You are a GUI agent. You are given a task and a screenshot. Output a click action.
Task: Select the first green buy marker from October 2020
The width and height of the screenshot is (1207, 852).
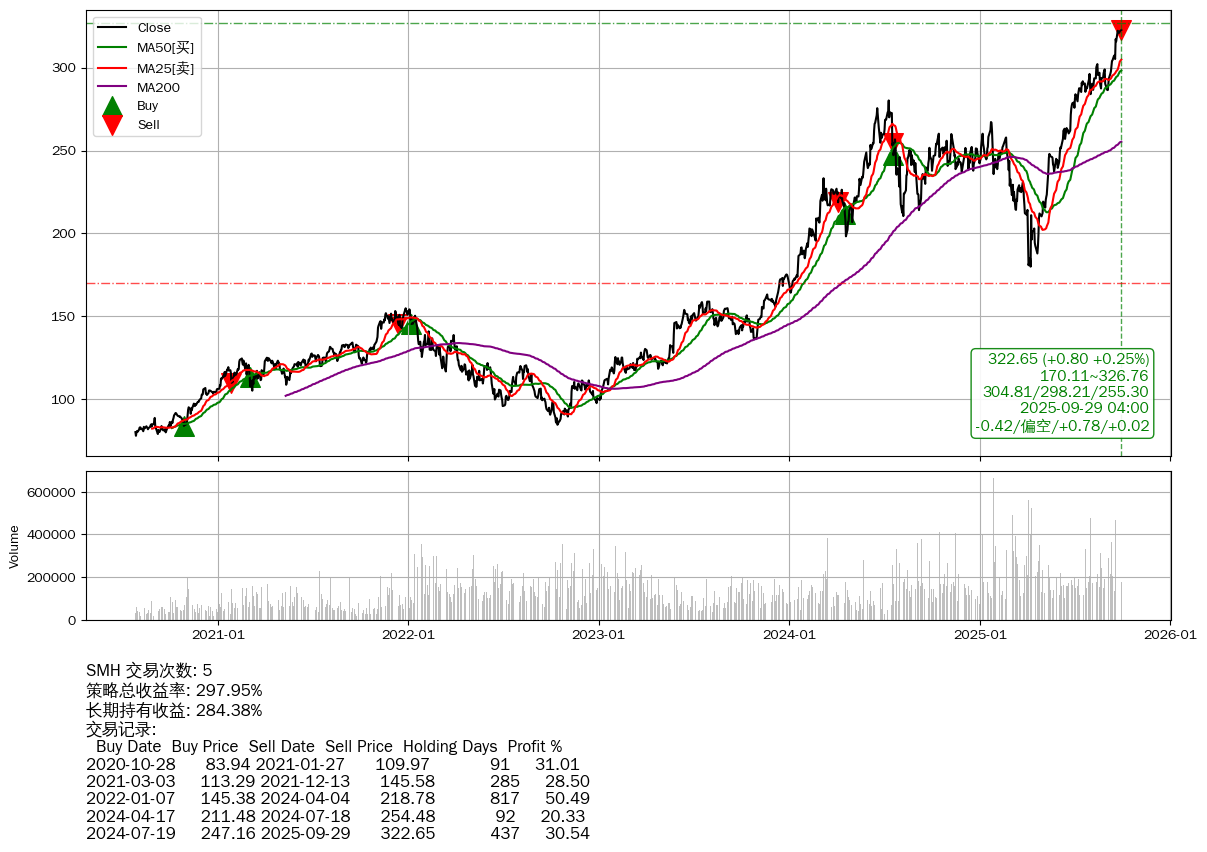(184, 427)
